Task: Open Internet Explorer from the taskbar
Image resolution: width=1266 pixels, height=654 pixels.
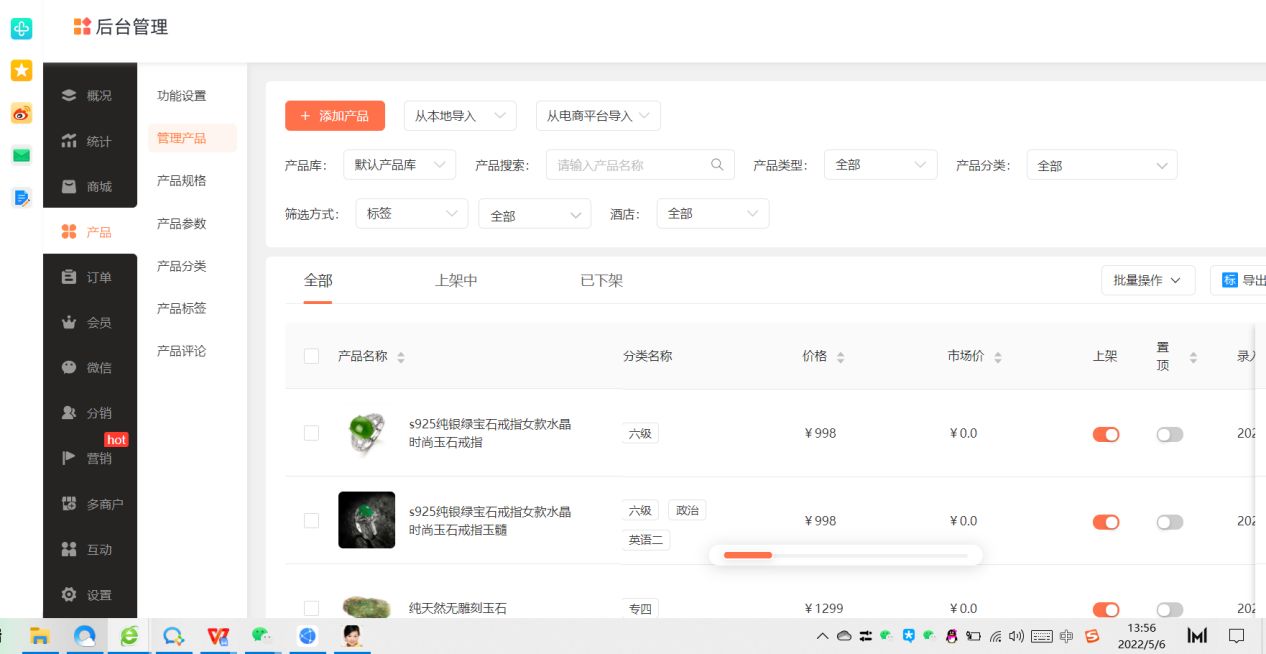Action: click(129, 635)
